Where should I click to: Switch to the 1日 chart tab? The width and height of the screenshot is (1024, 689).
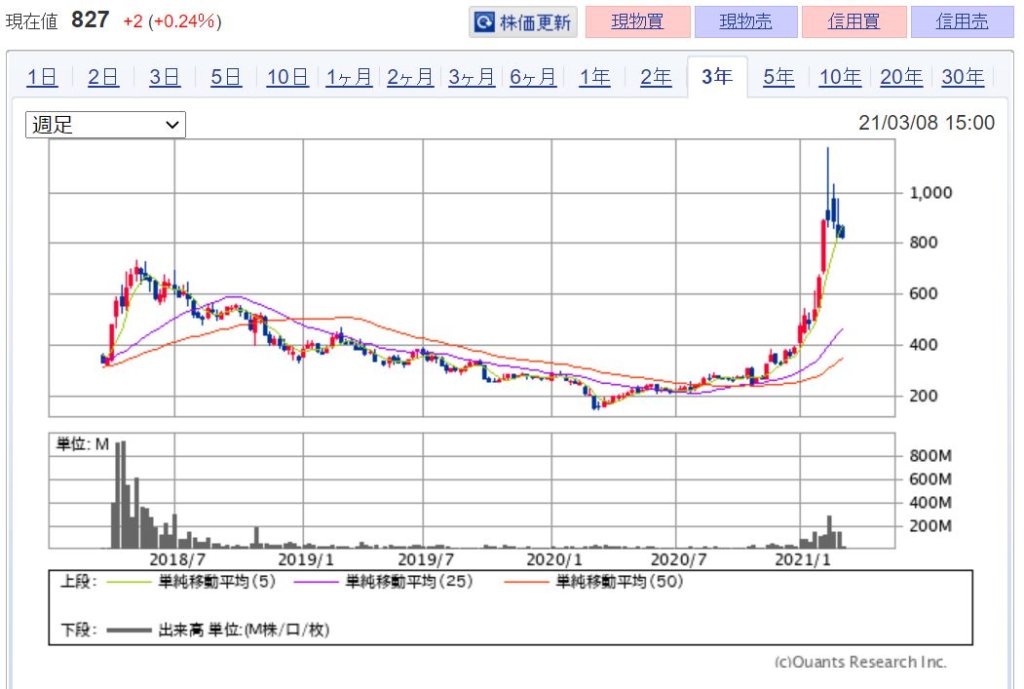[42, 77]
